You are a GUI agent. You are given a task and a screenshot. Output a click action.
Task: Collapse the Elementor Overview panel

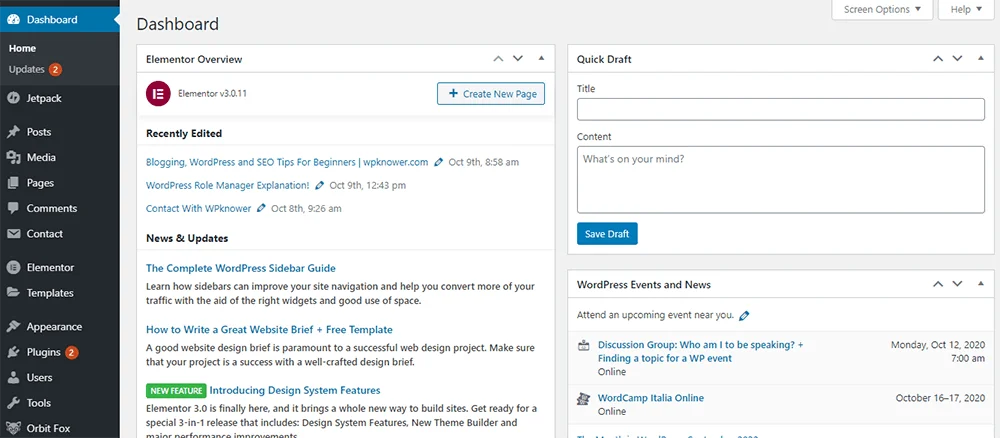(x=541, y=59)
